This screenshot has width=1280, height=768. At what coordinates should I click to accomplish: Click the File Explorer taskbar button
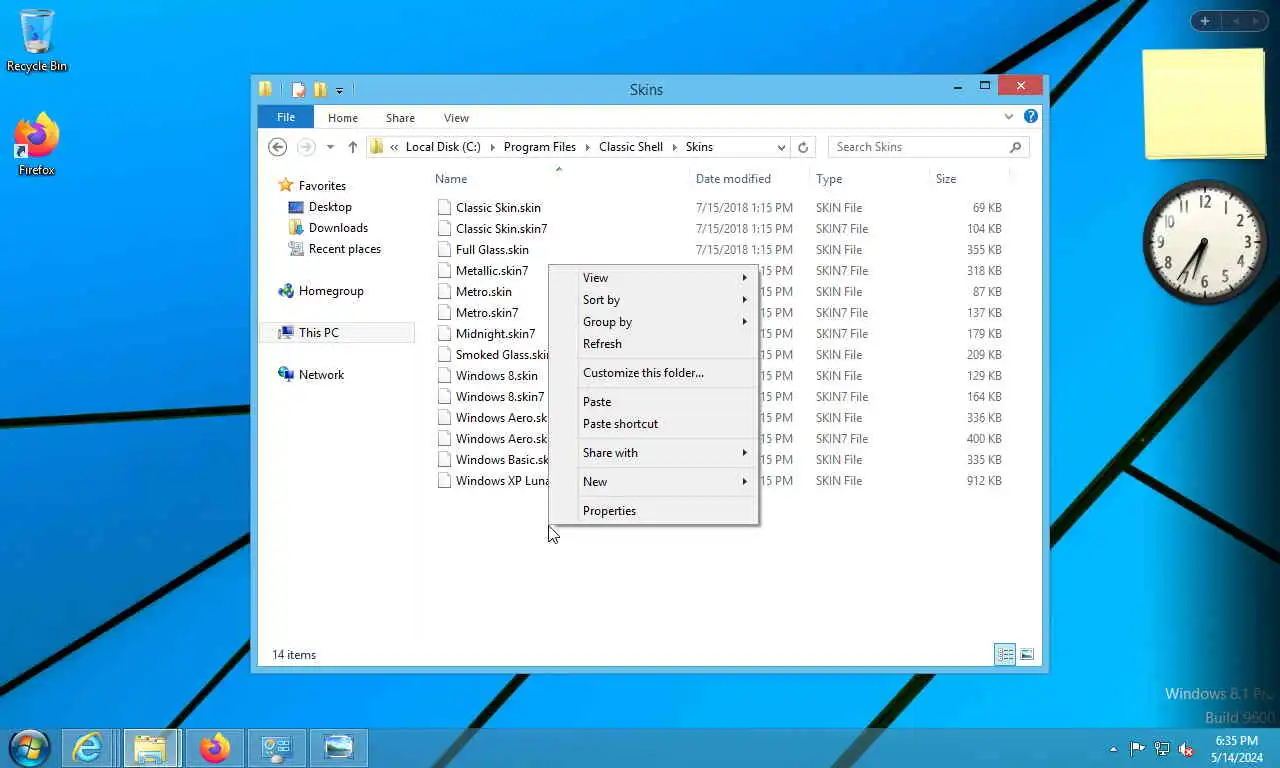(x=151, y=747)
